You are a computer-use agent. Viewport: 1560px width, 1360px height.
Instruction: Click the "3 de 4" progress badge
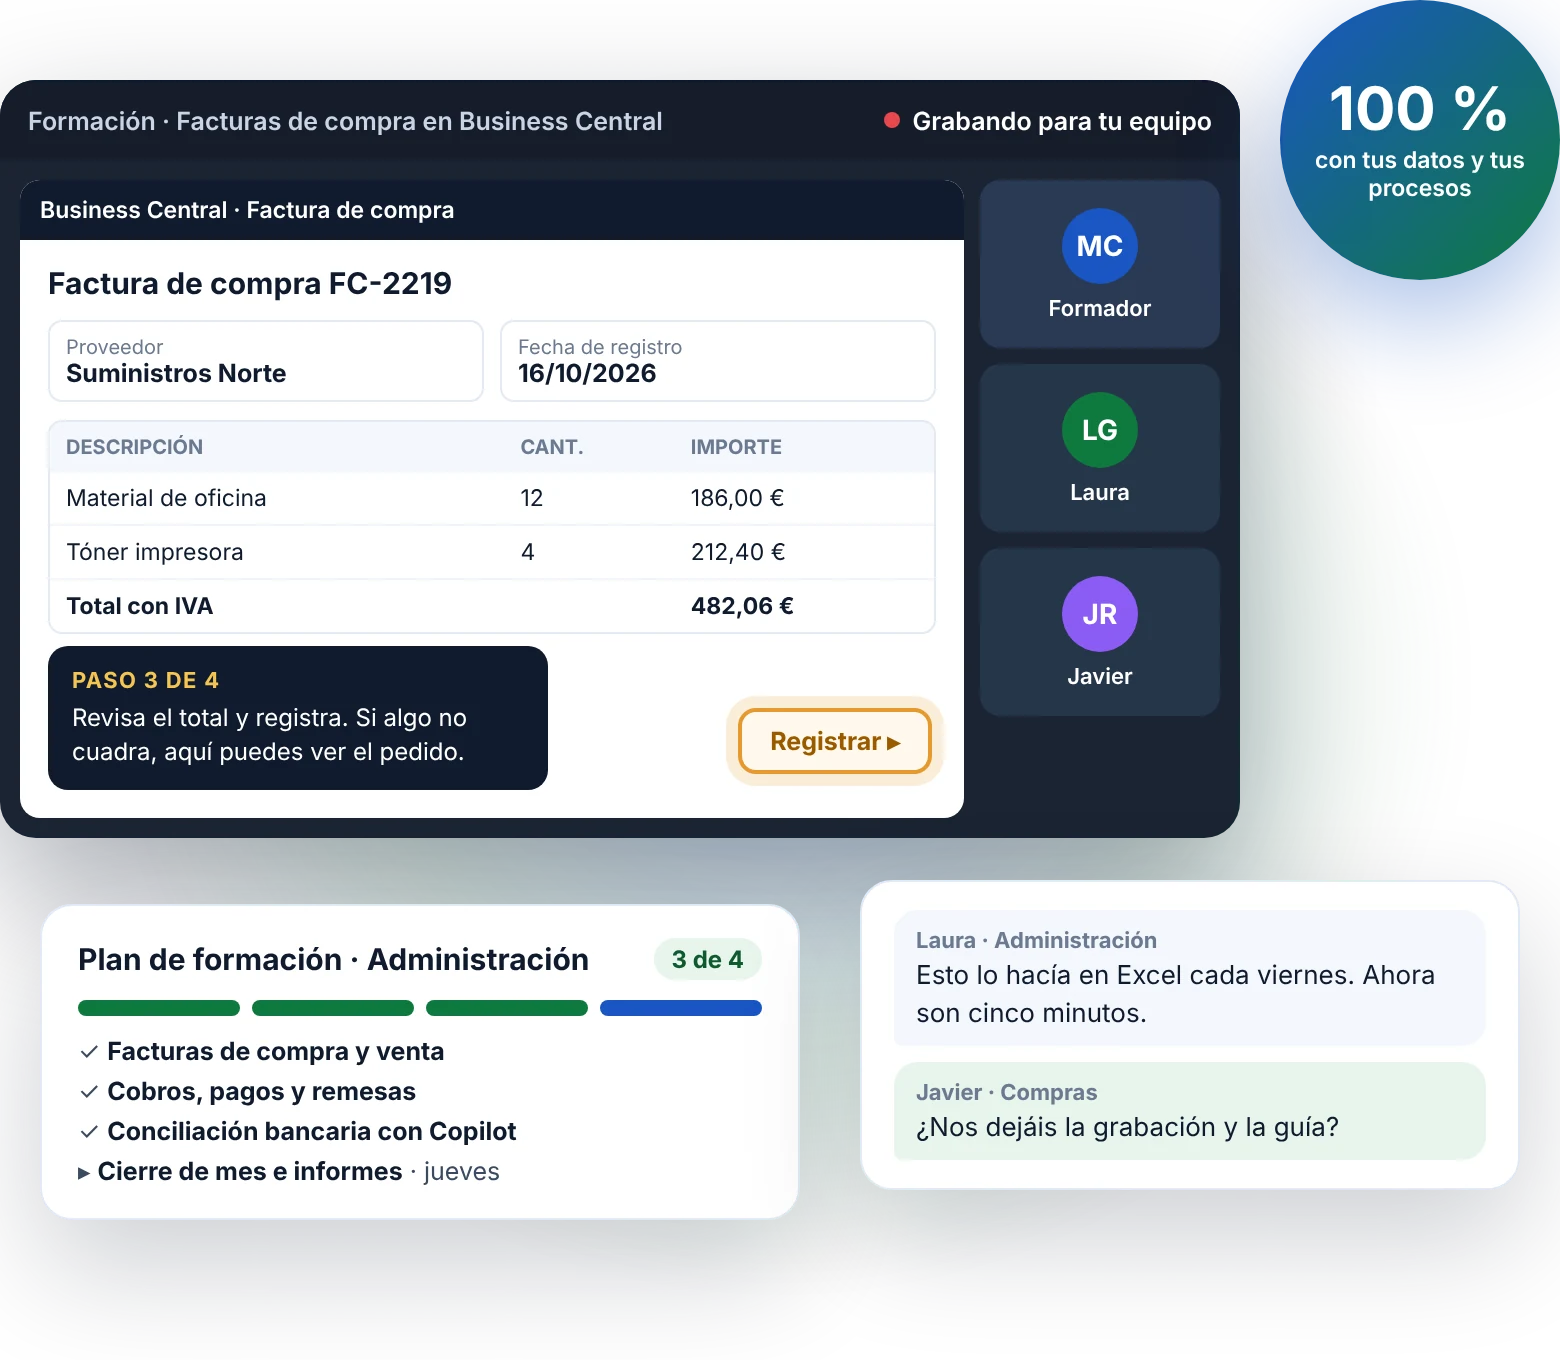(x=708, y=960)
